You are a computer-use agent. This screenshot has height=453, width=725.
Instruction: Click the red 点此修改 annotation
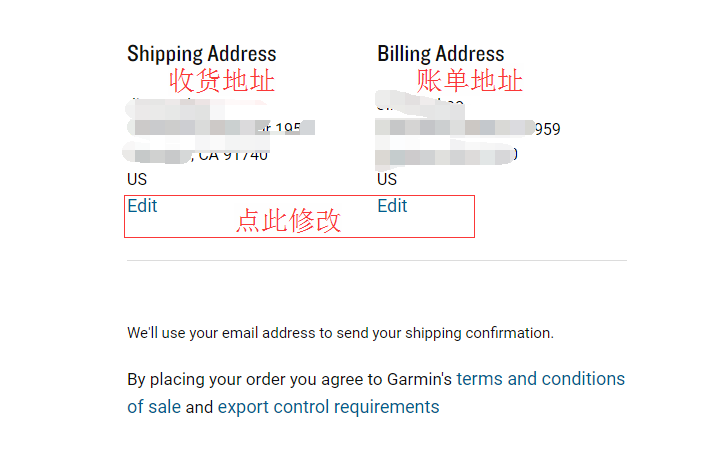coord(288,221)
